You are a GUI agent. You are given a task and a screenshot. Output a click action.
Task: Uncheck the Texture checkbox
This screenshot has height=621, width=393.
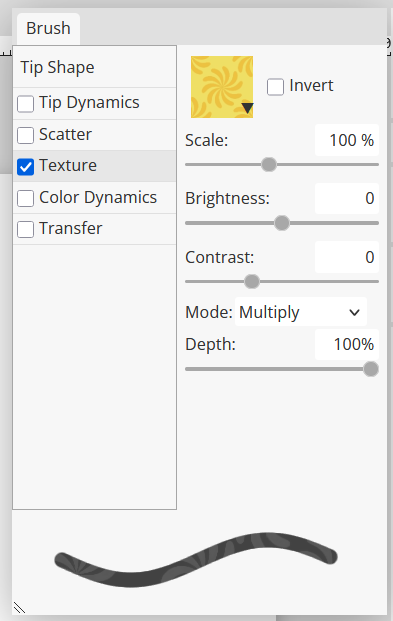pos(25,167)
